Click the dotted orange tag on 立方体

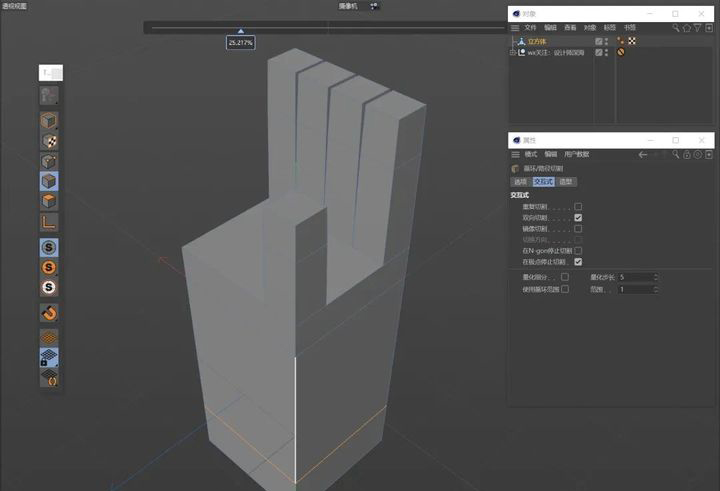point(620,41)
